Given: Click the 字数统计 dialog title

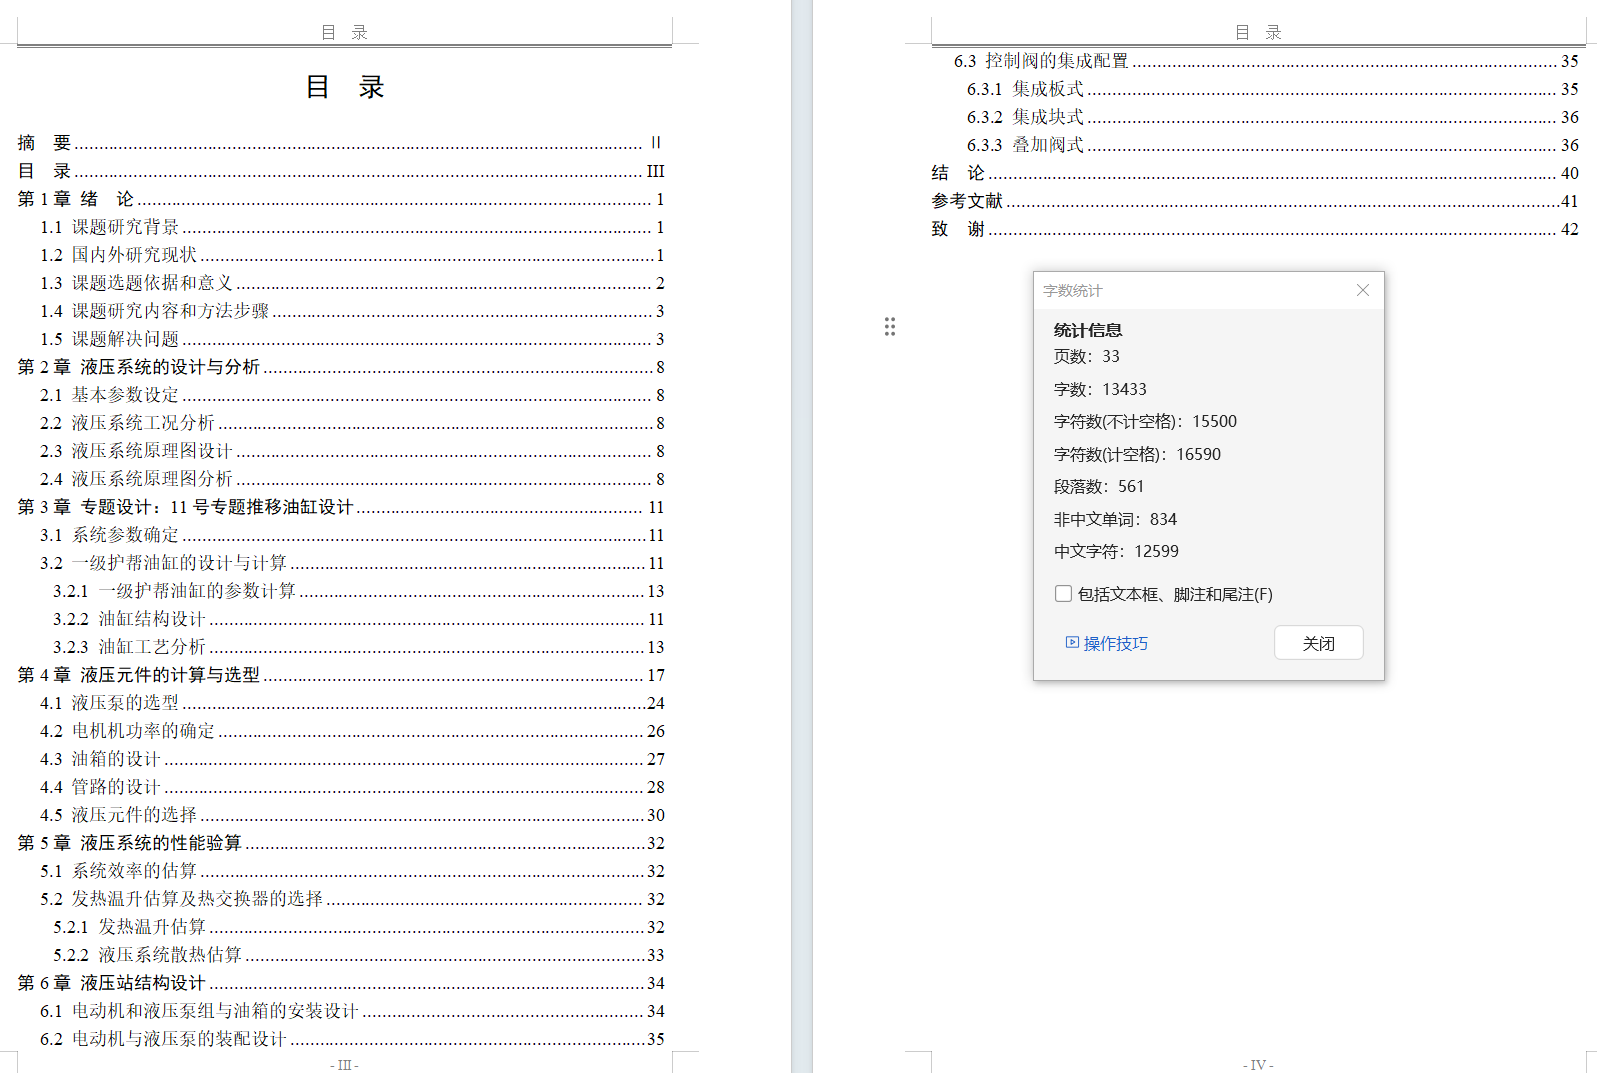Looking at the screenshot, I should 1072,291.
